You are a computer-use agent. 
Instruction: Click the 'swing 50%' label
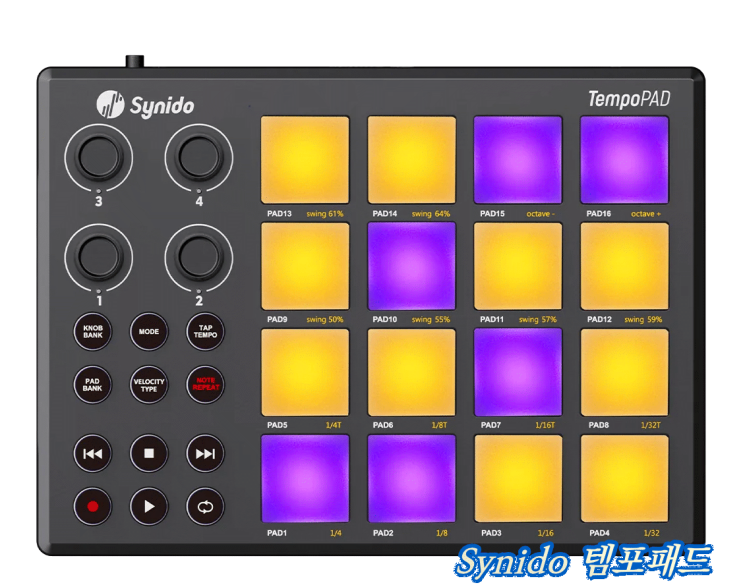pyautogui.click(x=325, y=319)
